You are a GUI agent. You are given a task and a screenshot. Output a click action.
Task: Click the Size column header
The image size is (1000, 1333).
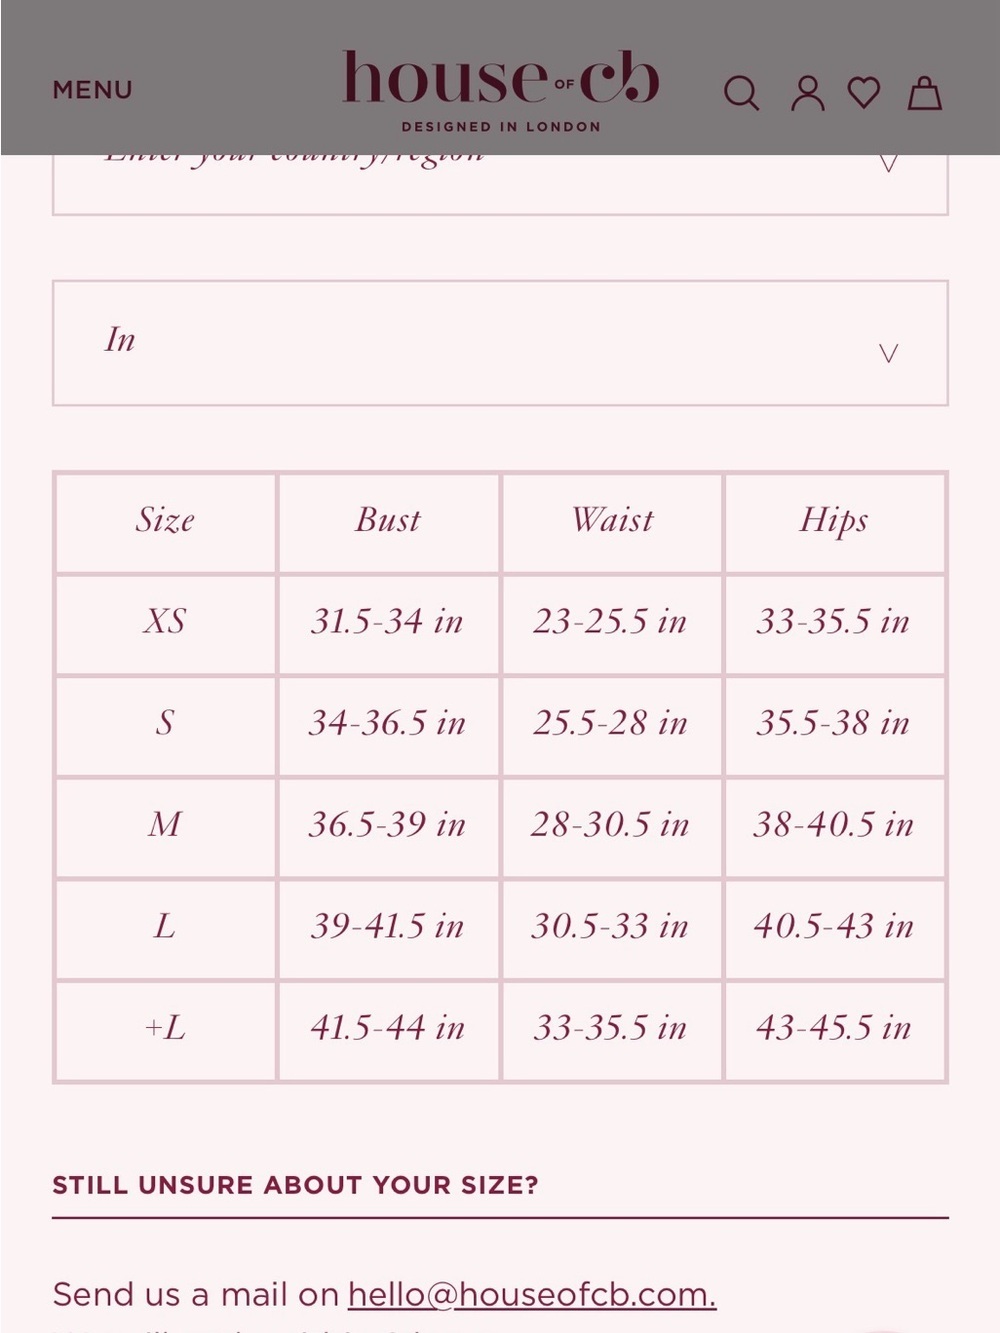click(x=165, y=521)
